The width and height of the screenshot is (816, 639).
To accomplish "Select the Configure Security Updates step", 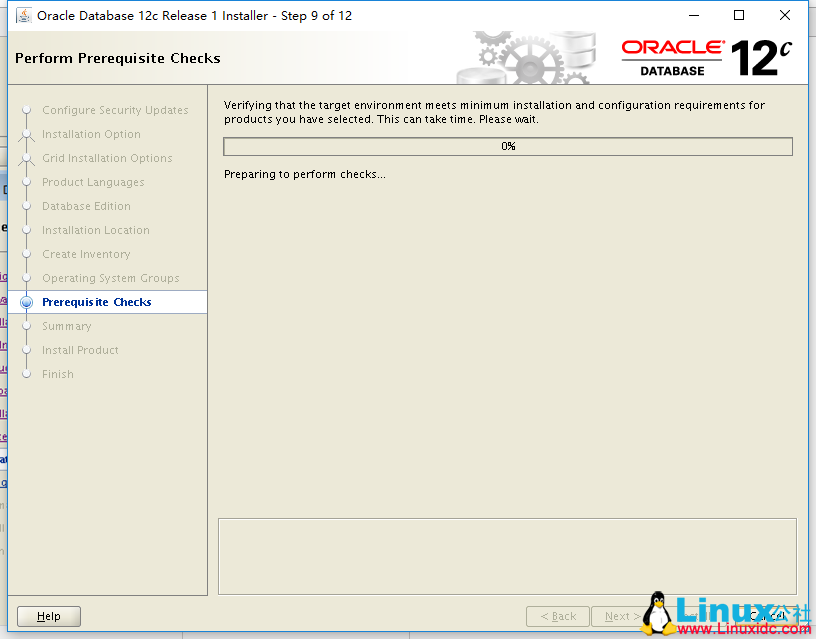I will coord(115,110).
